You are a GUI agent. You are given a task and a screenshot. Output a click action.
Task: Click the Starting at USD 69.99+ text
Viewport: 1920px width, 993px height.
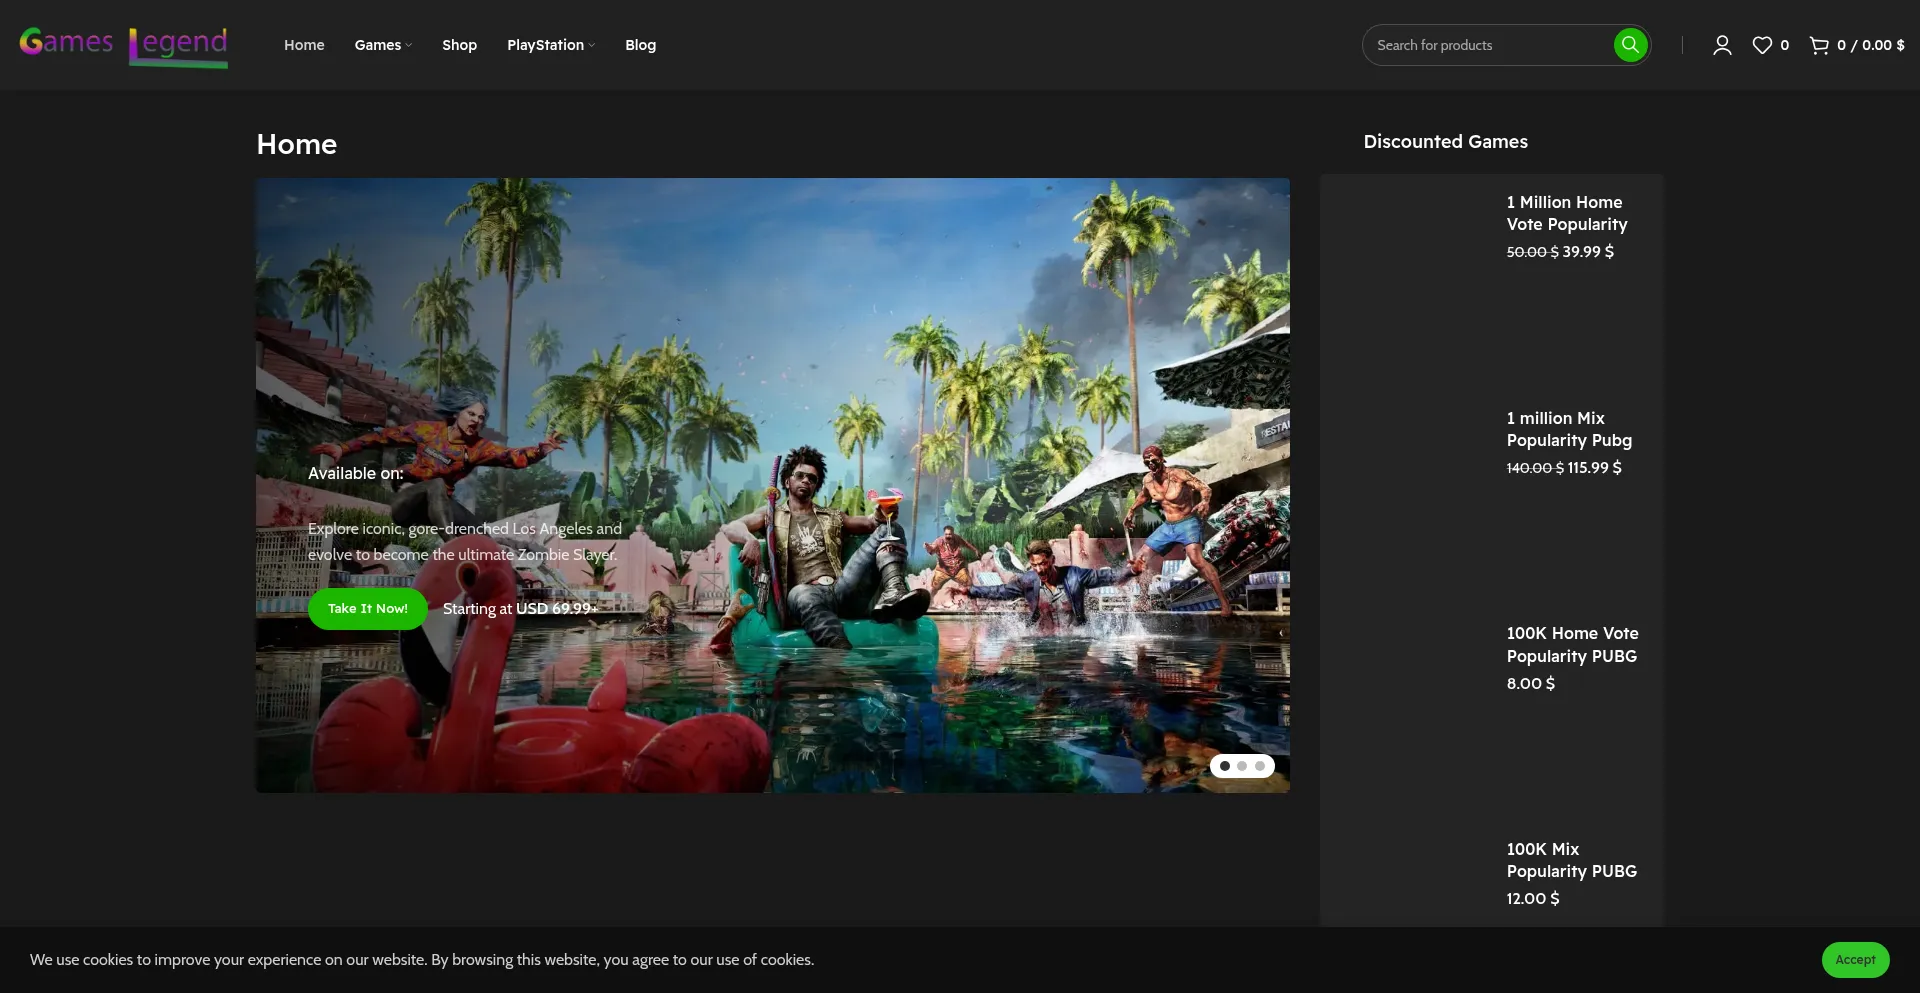click(x=520, y=609)
